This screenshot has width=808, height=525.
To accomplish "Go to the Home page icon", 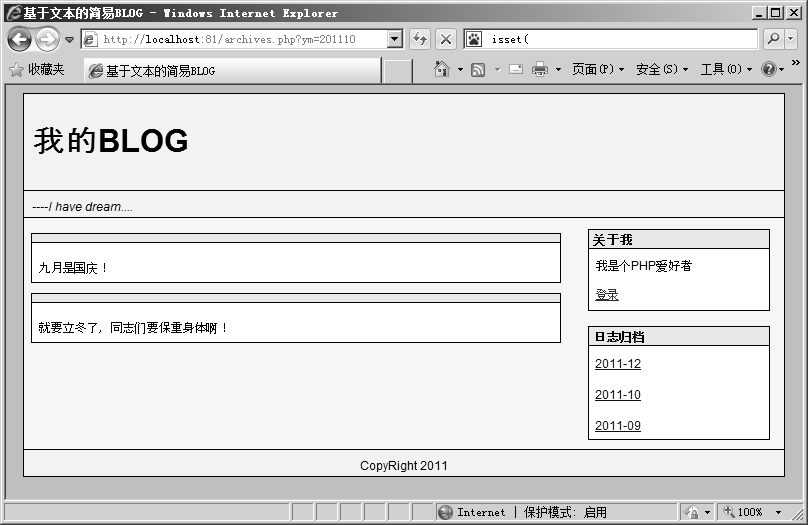I will (442, 69).
